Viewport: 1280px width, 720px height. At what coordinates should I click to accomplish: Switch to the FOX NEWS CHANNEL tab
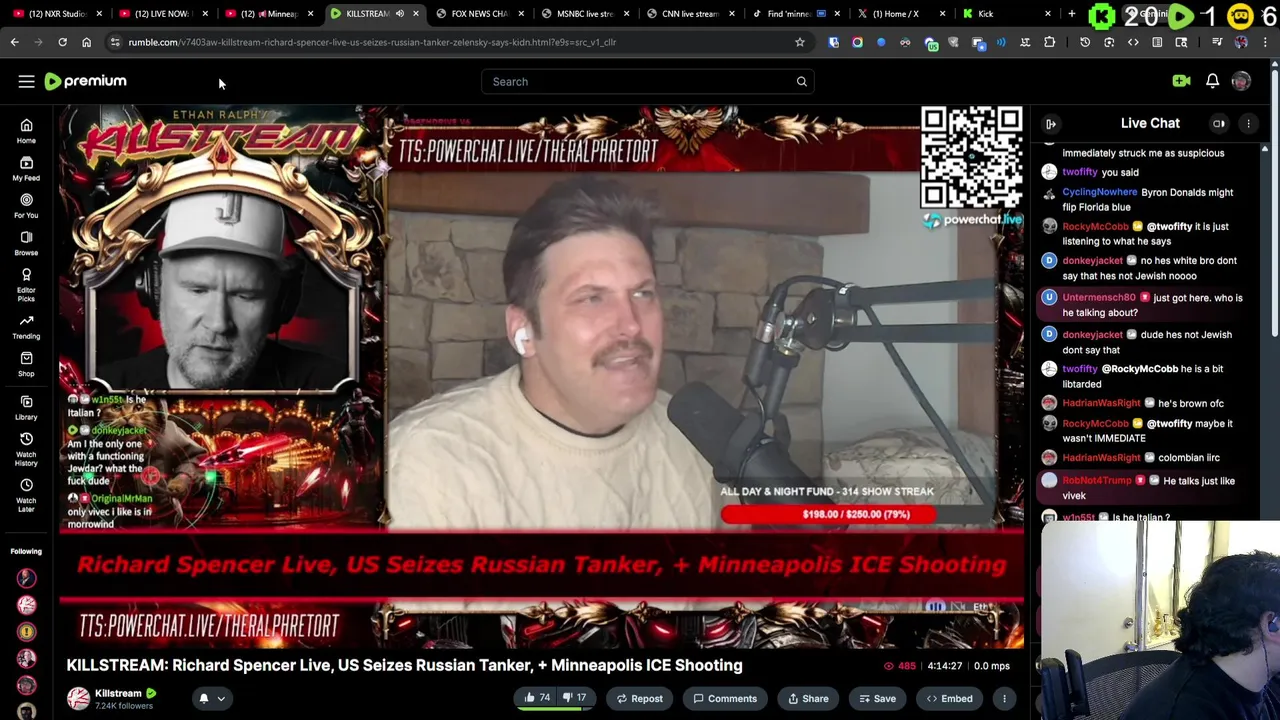click(480, 14)
